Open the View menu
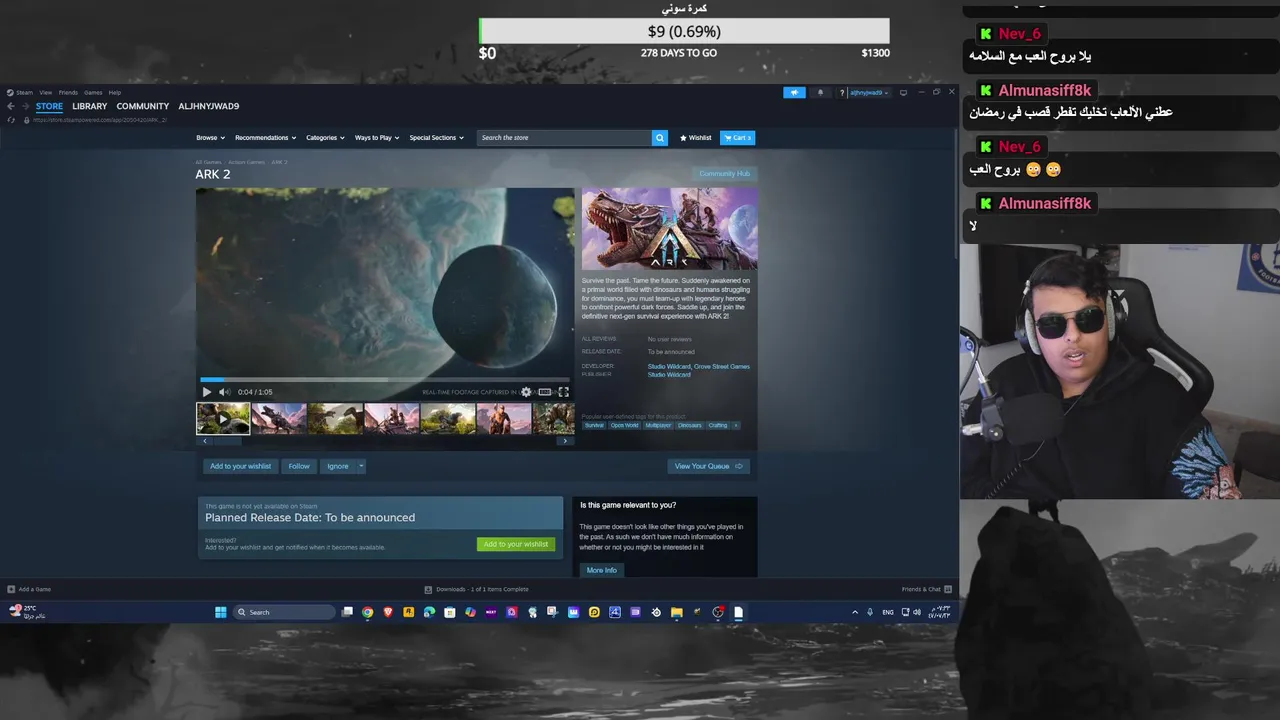Image resolution: width=1280 pixels, height=720 pixels. [46, 93]
